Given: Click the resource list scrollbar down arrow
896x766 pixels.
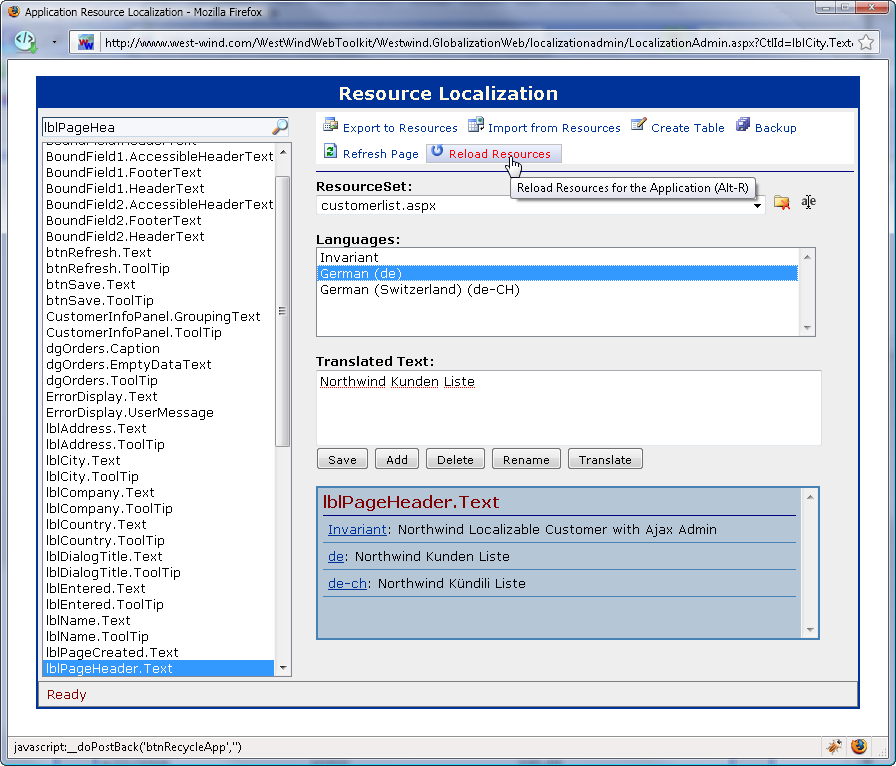Looking at the screenshot, I should pyautogui.click(x=283, y=668).
